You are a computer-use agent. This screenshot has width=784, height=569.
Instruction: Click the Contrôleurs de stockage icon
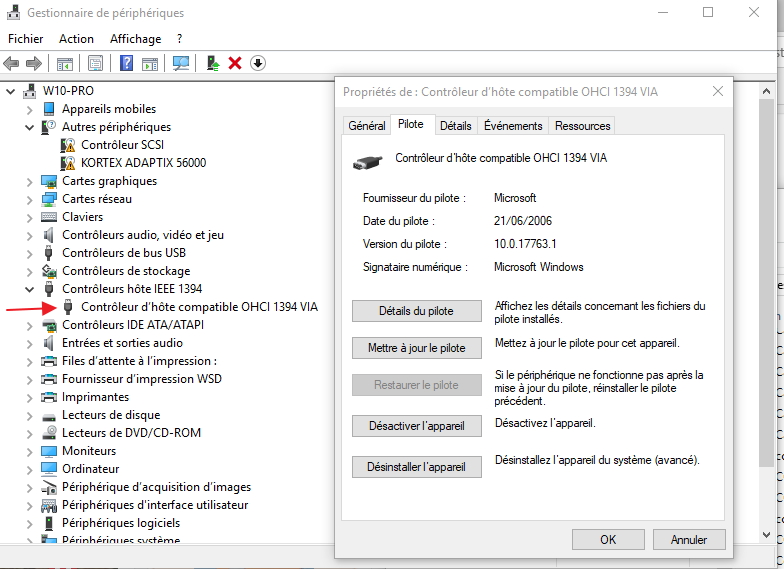click(48, 271)
